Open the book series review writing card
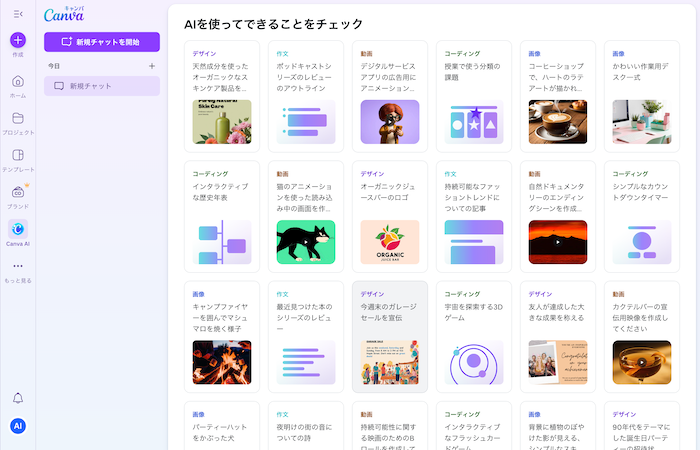Viewport: 700px width, 450px height. pos(306,337)
